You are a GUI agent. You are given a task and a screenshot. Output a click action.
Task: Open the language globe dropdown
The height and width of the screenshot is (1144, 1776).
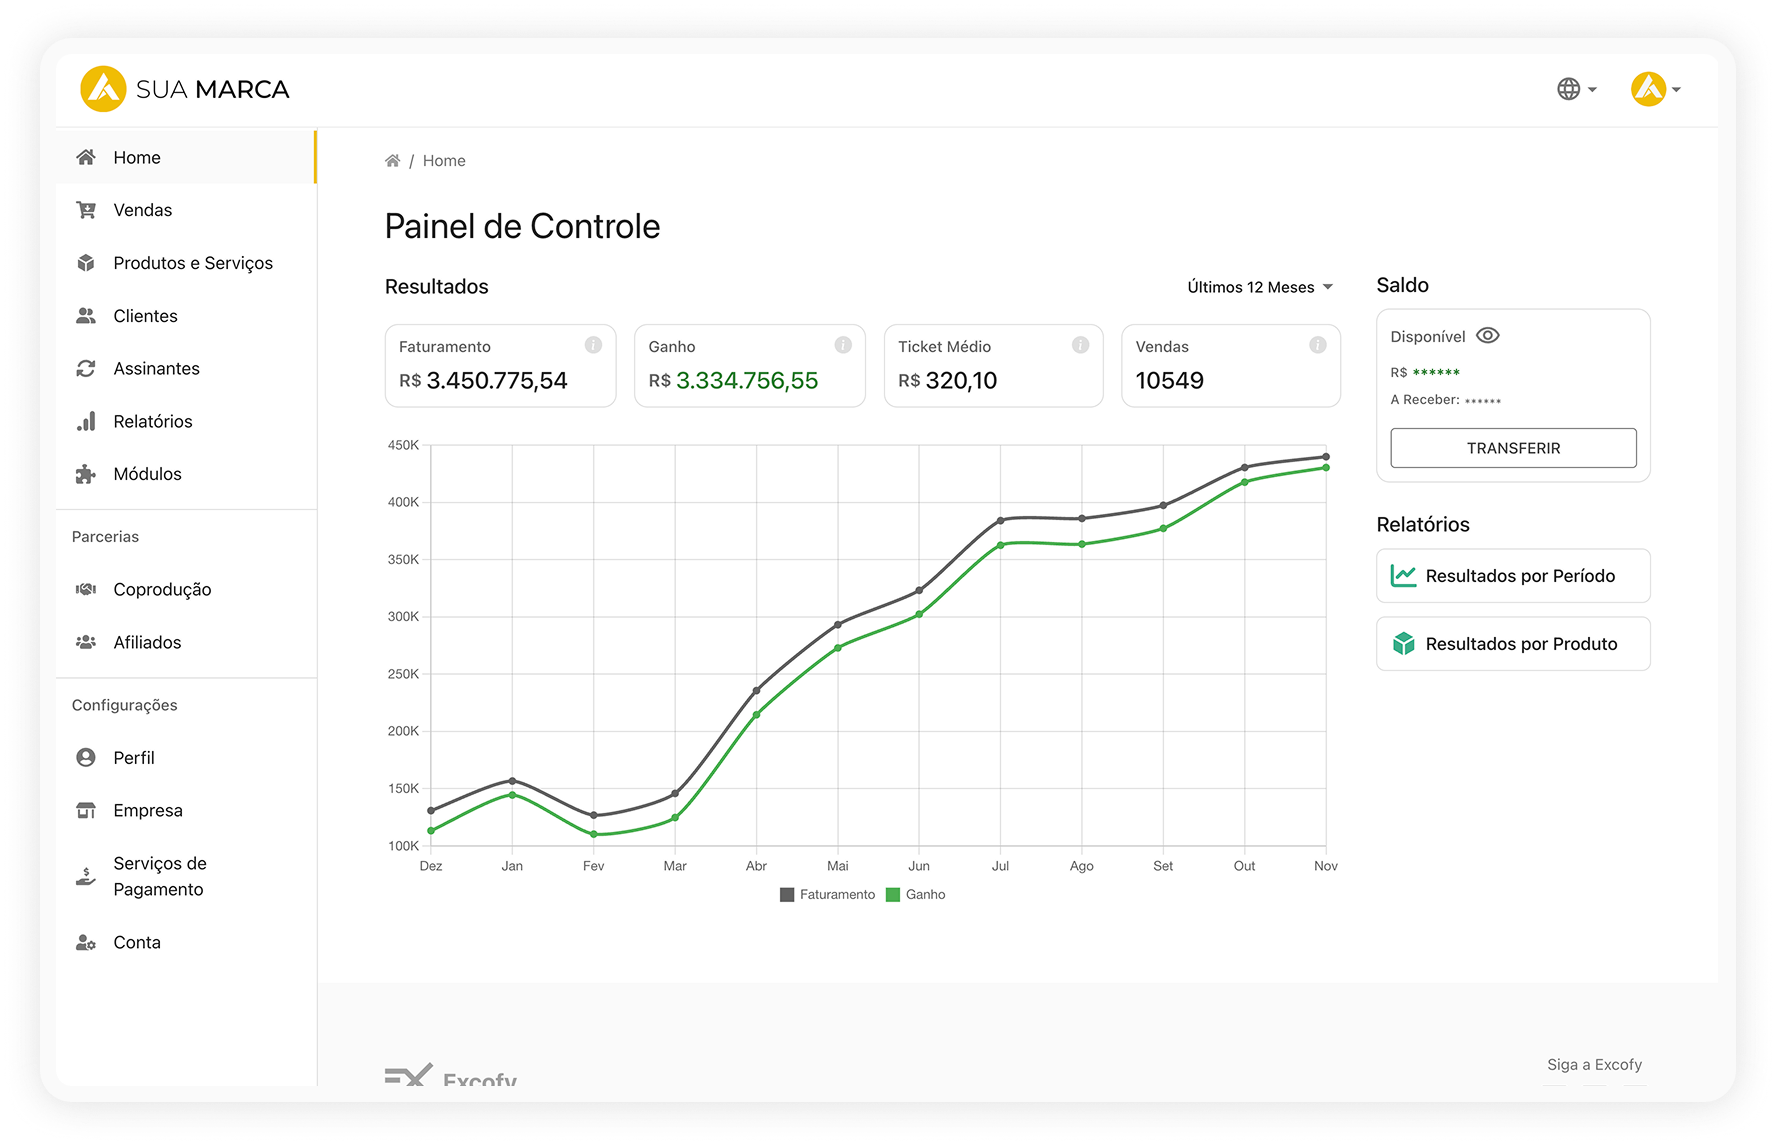click(x=1576, y=89)
